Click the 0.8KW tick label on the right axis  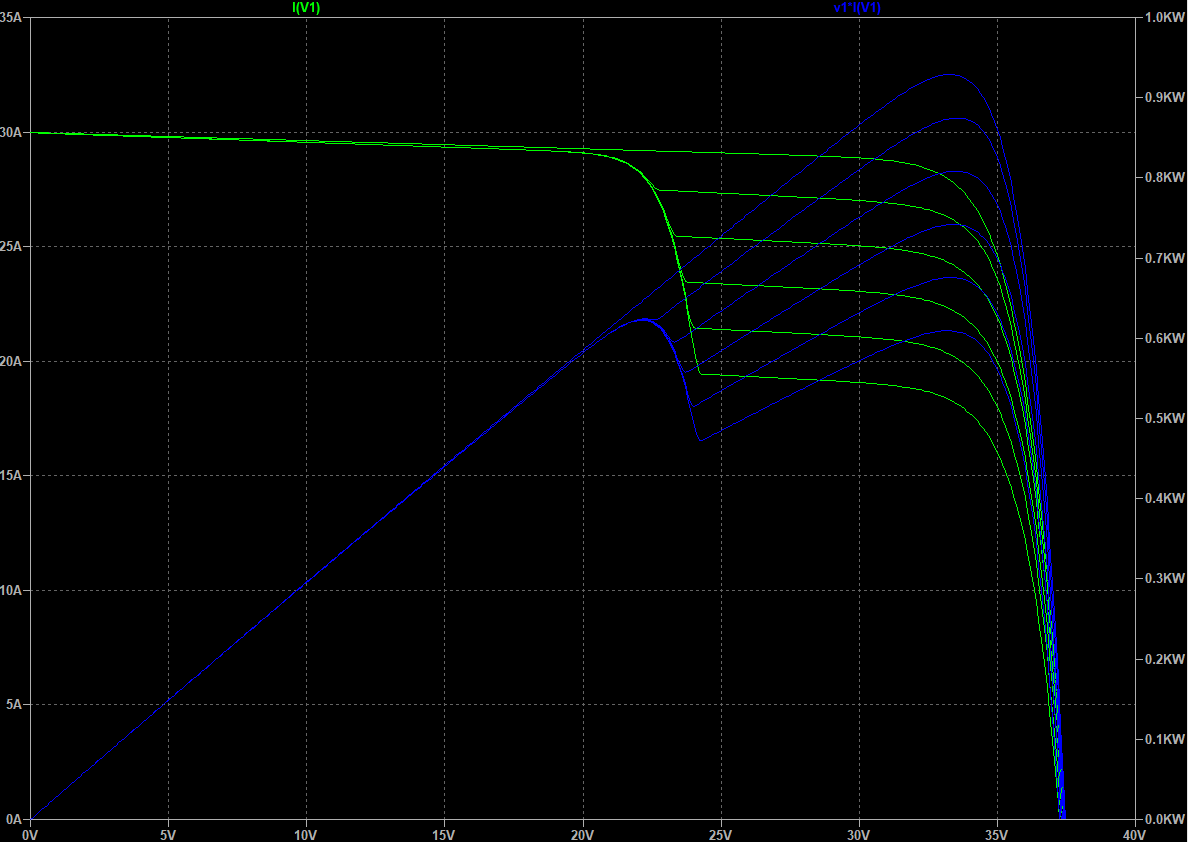pyautogui.click(x=1163, y=178)
